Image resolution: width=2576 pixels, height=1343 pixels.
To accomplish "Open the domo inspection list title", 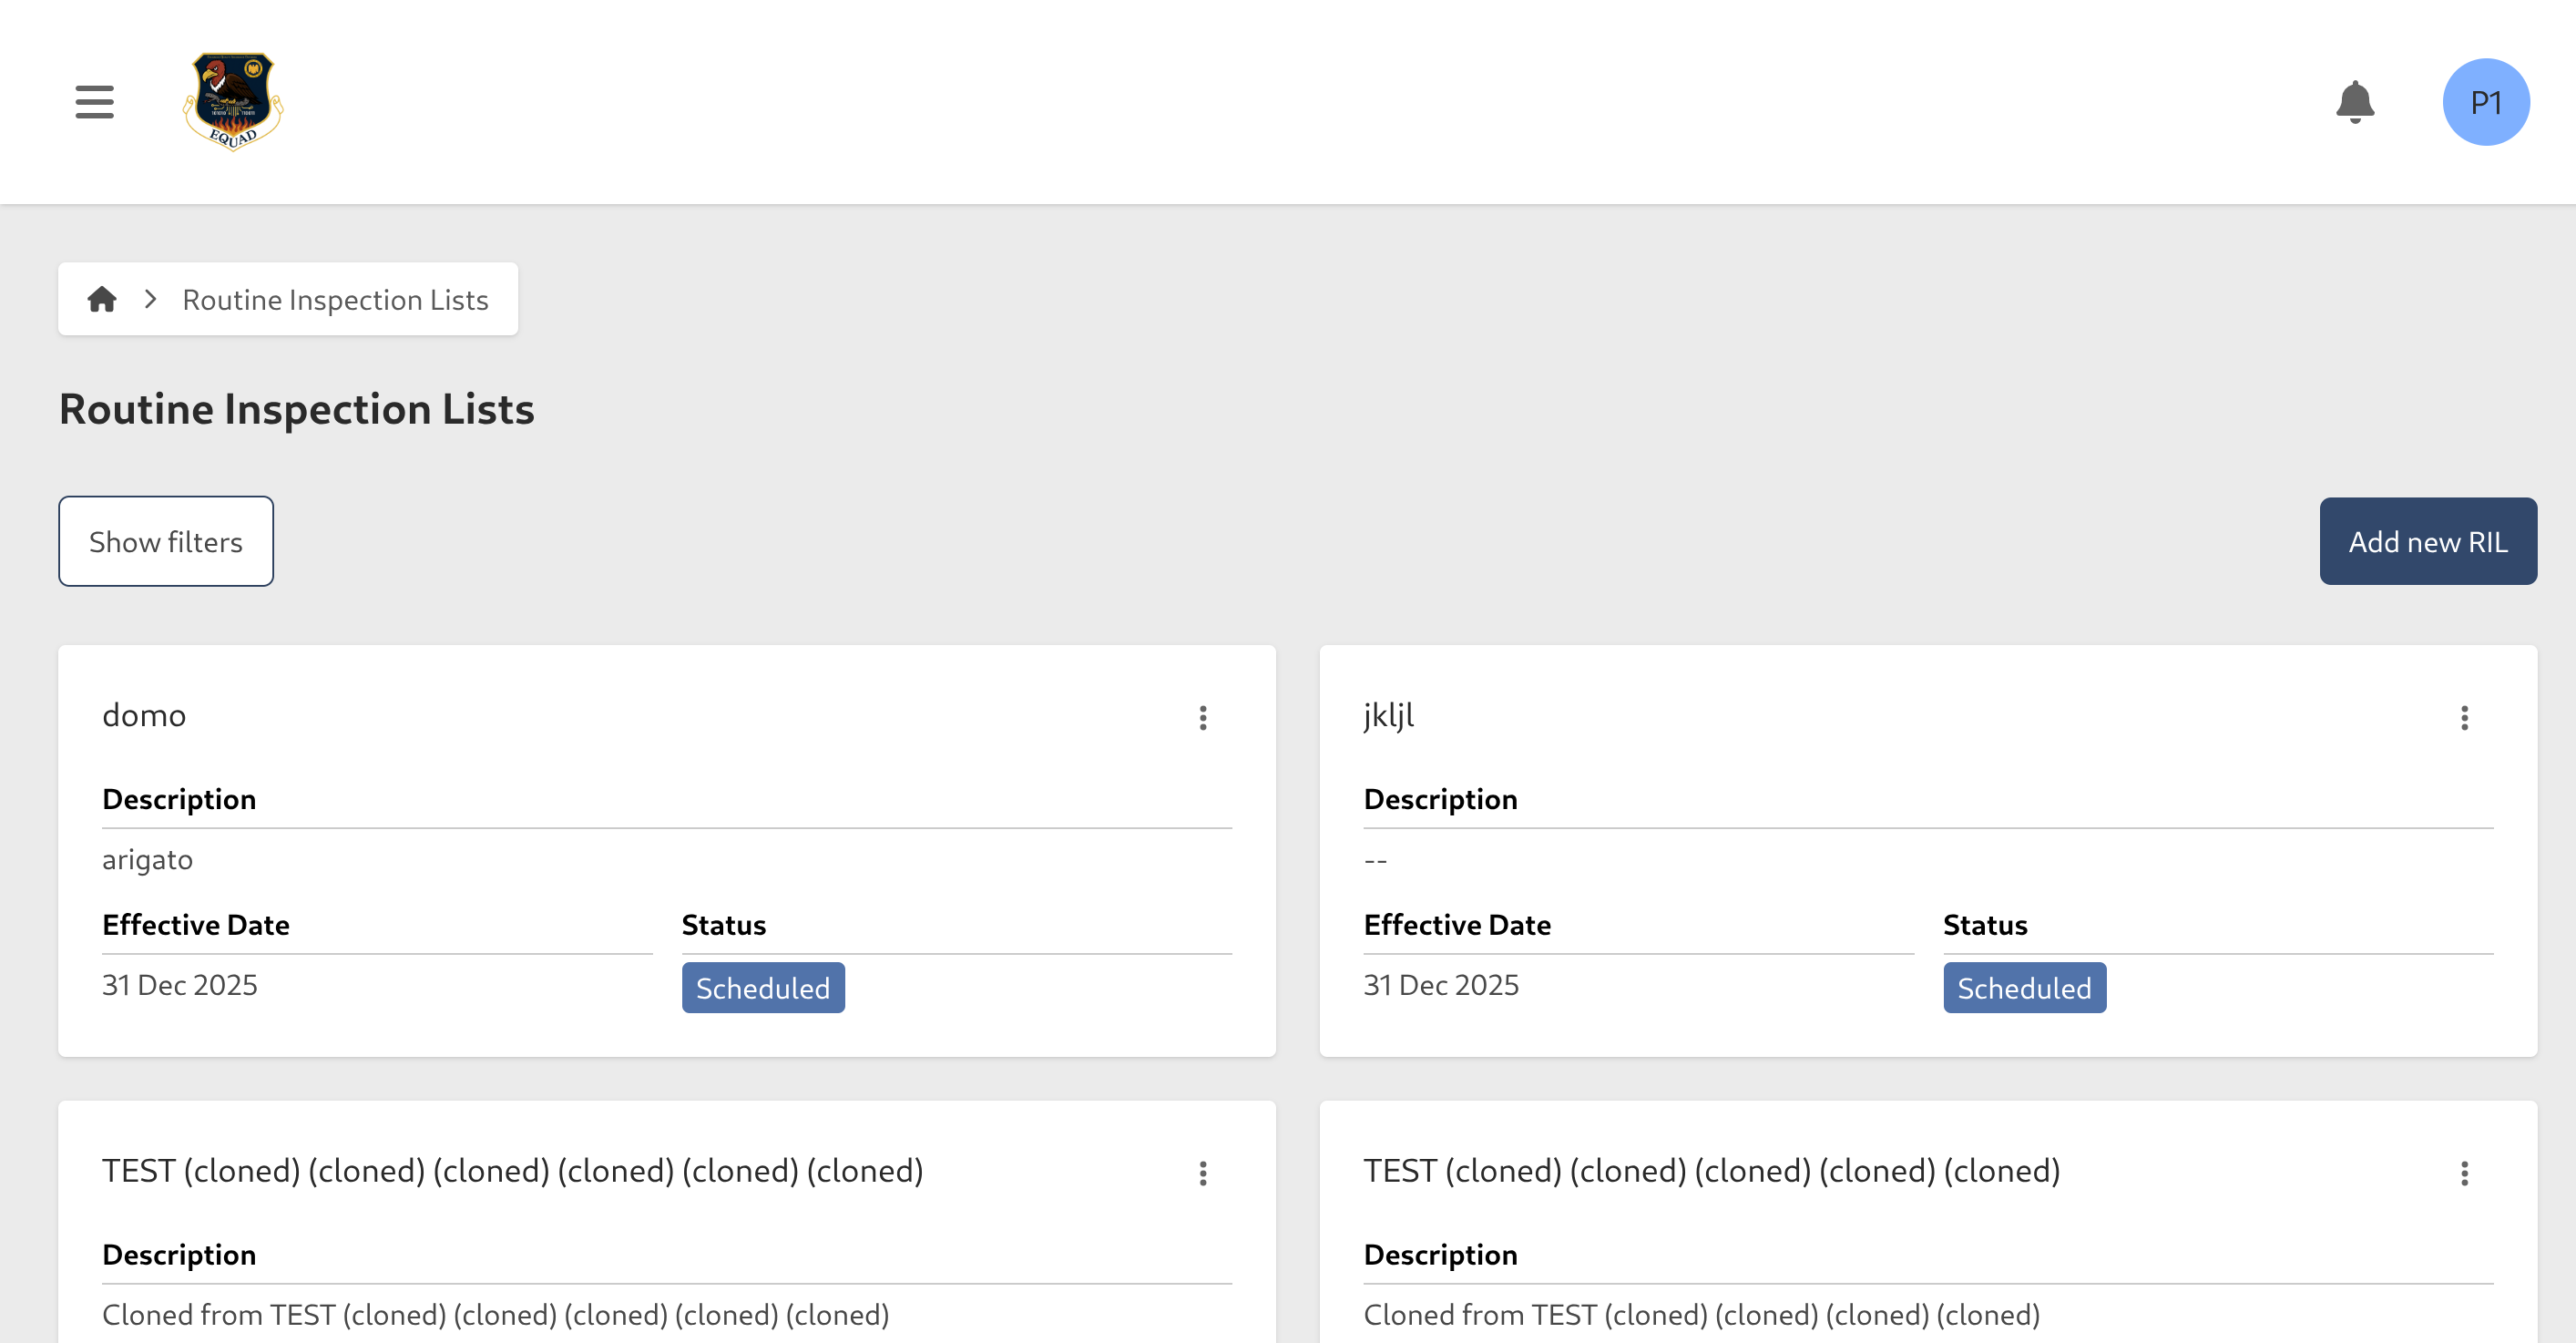I will point(144,715).
